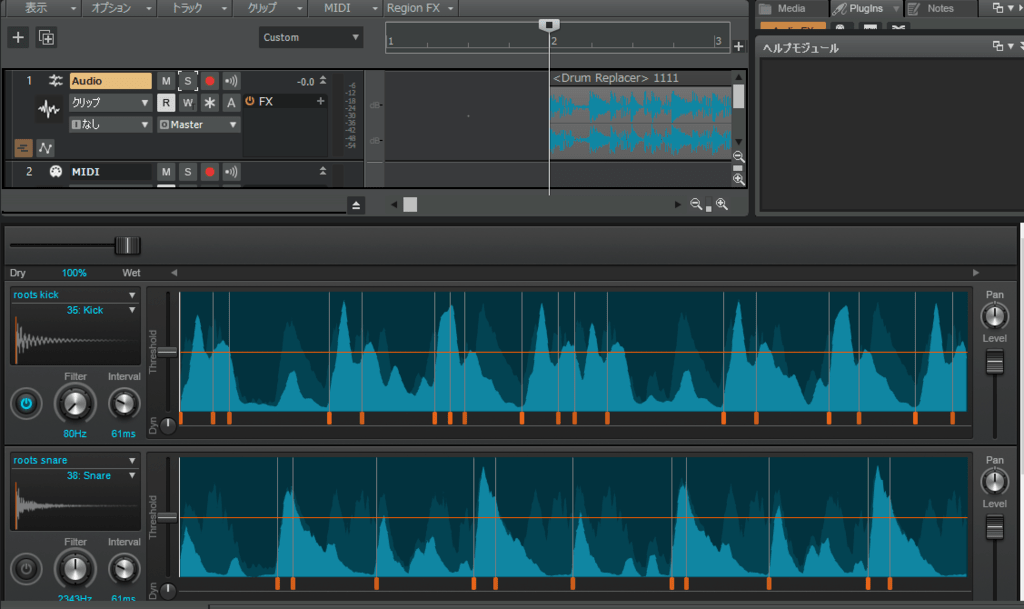Mute the Audio track
1024x609 pixels.
click(166, 81)
